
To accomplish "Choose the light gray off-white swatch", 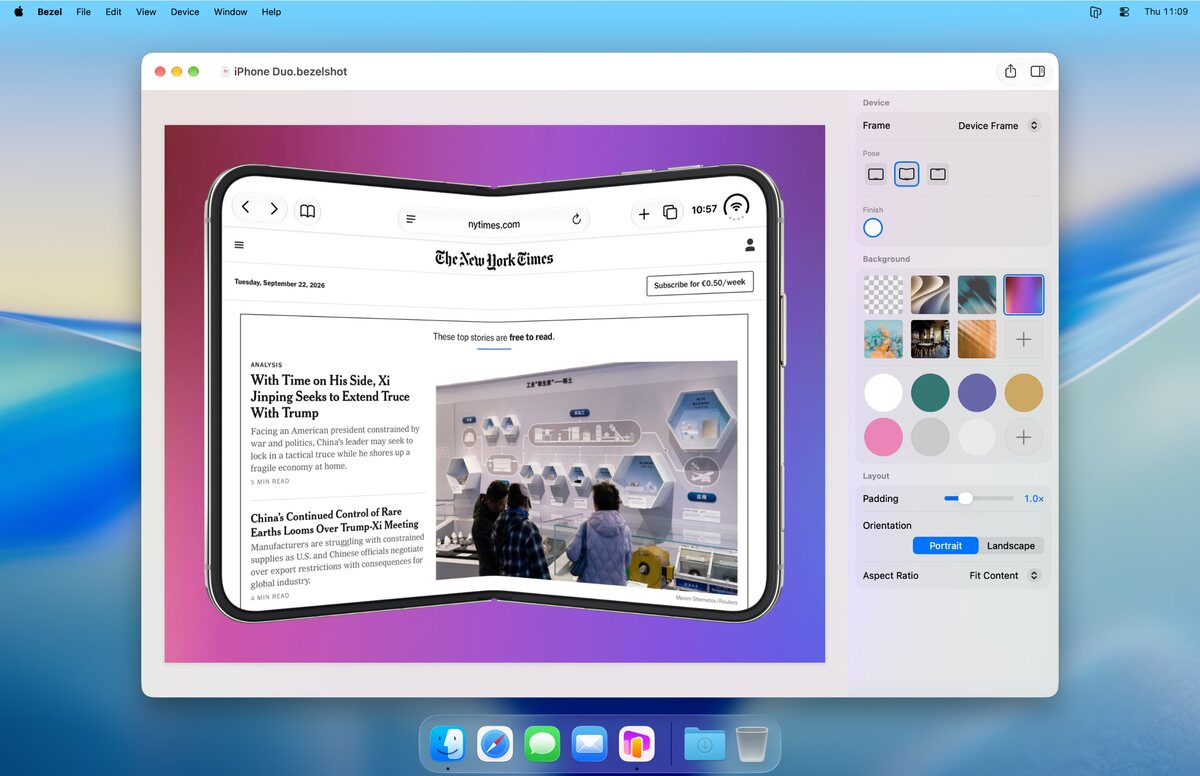I will 977,437.
